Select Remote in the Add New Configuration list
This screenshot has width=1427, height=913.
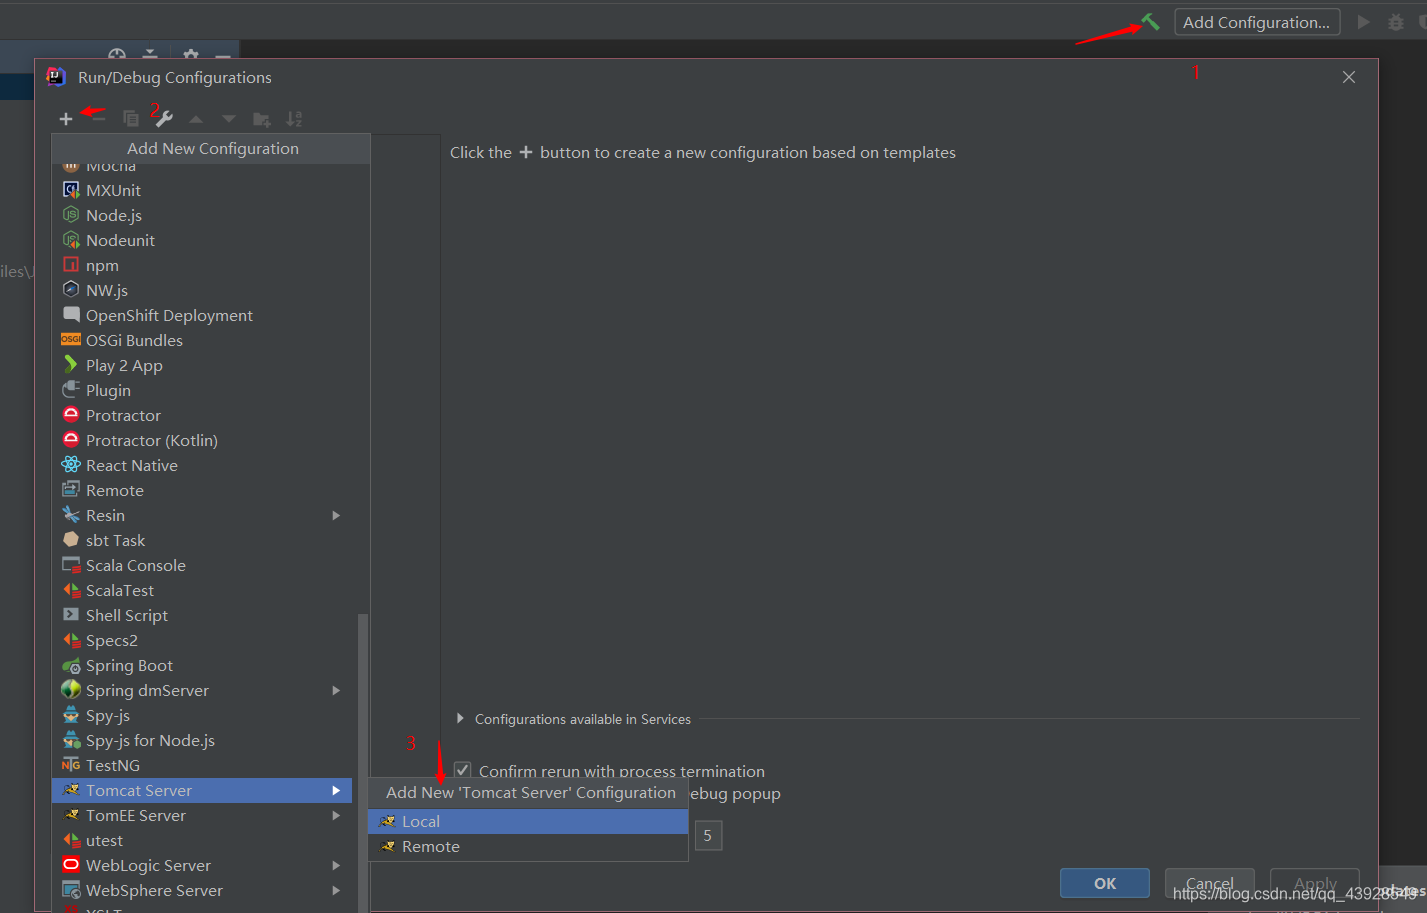click(x=202, y=490)
